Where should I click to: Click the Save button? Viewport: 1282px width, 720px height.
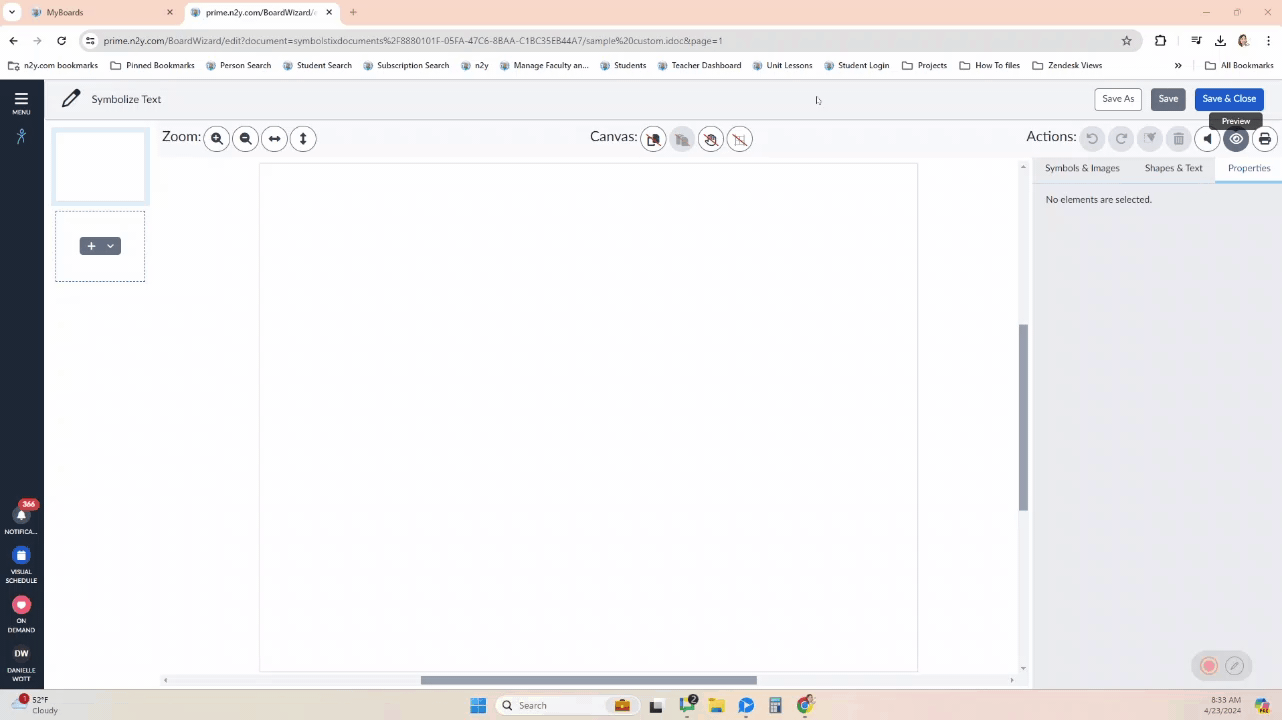pos(1168,99)
